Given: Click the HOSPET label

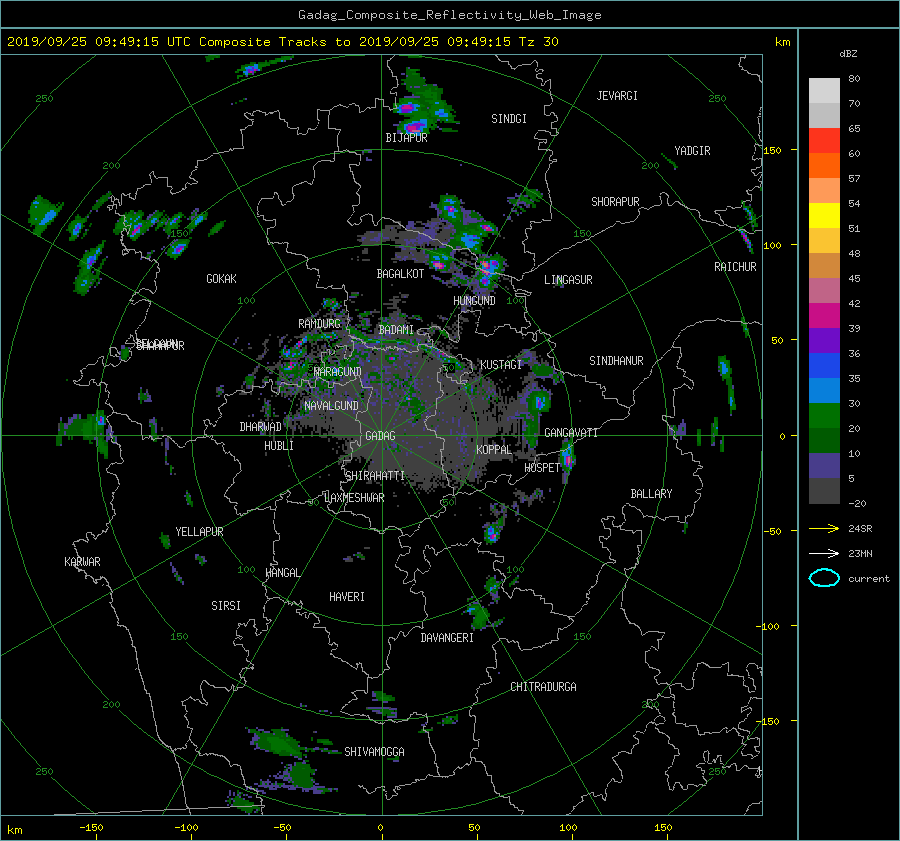Looking at the screenshot, I should [542, 468].
